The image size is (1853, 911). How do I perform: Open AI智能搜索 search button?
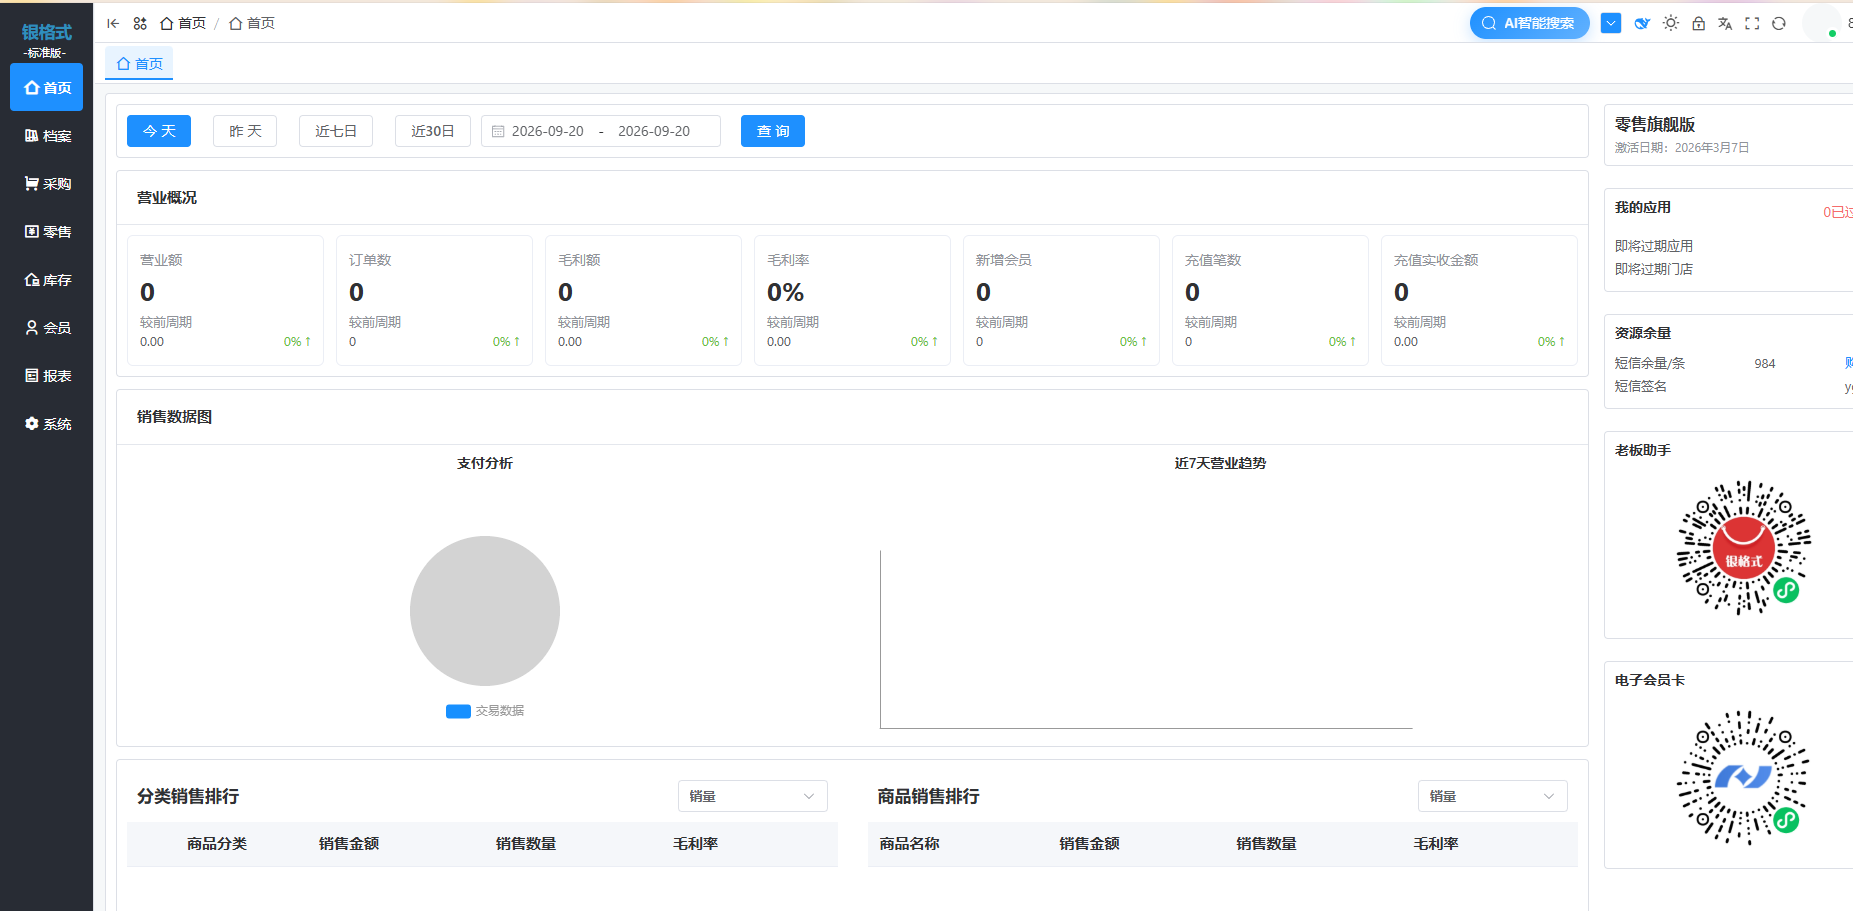pyautogui.click(x=1529, y=23)
